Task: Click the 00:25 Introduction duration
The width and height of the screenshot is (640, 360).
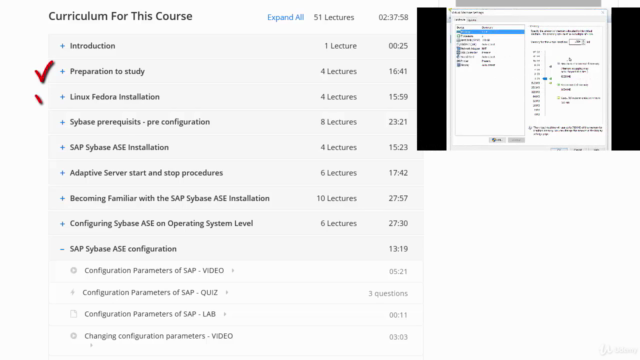Action: coord(398,46)
